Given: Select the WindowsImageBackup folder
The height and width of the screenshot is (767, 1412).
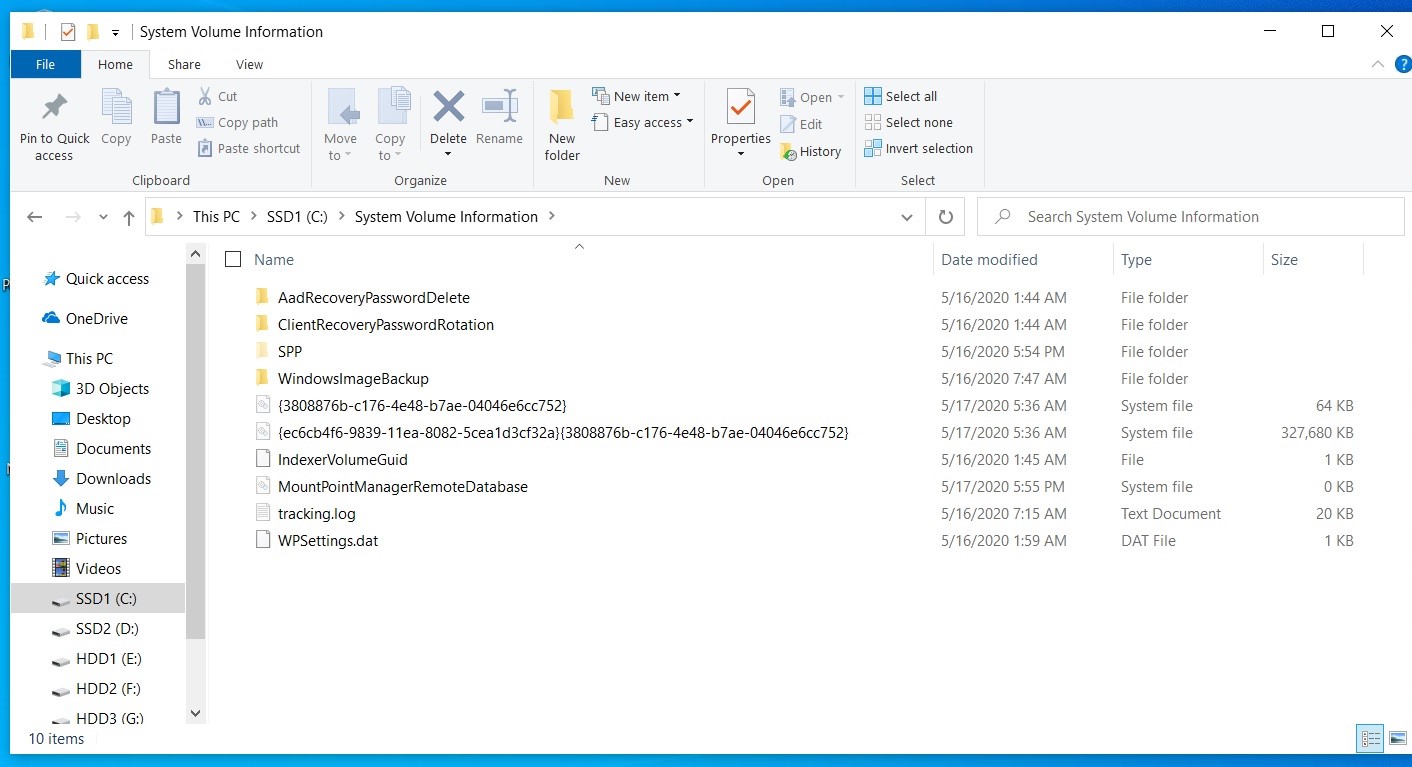Looking at the screenshot, I should [x=353, y=378].
